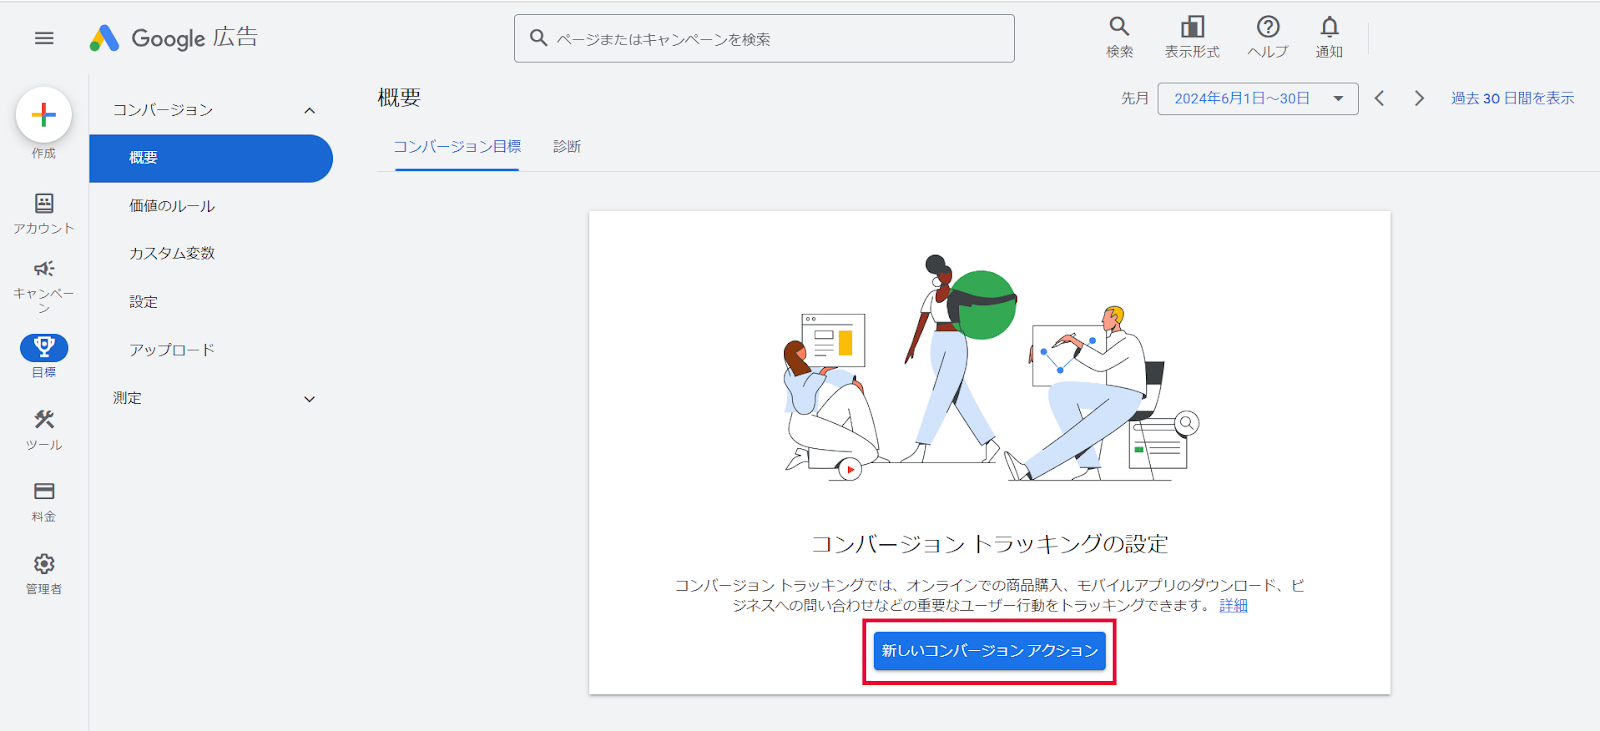Image resolution: width=1600 pixels, height=731 pixels.
Task: Select 概要 in the side menu
Action: tap(211, 158)
